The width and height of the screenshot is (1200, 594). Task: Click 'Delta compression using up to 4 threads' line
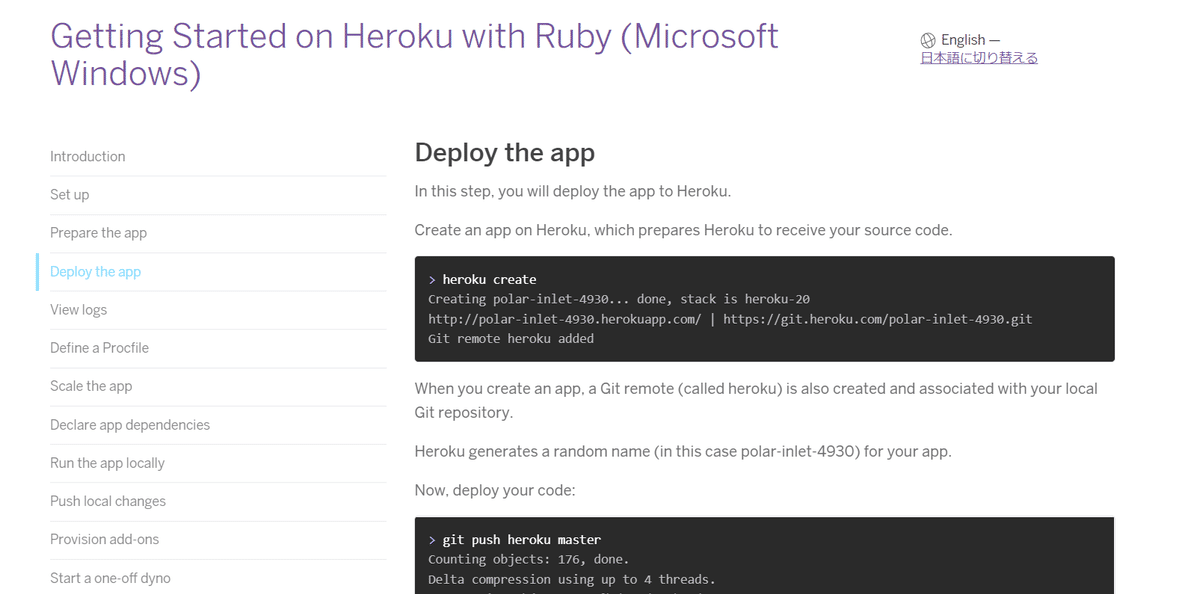[572, 579]
